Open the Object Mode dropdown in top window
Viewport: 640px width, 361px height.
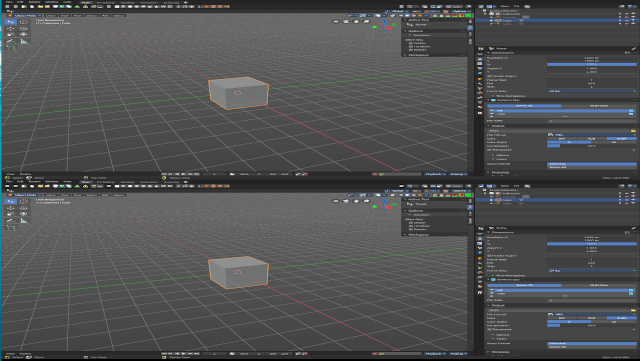(25, 16)
